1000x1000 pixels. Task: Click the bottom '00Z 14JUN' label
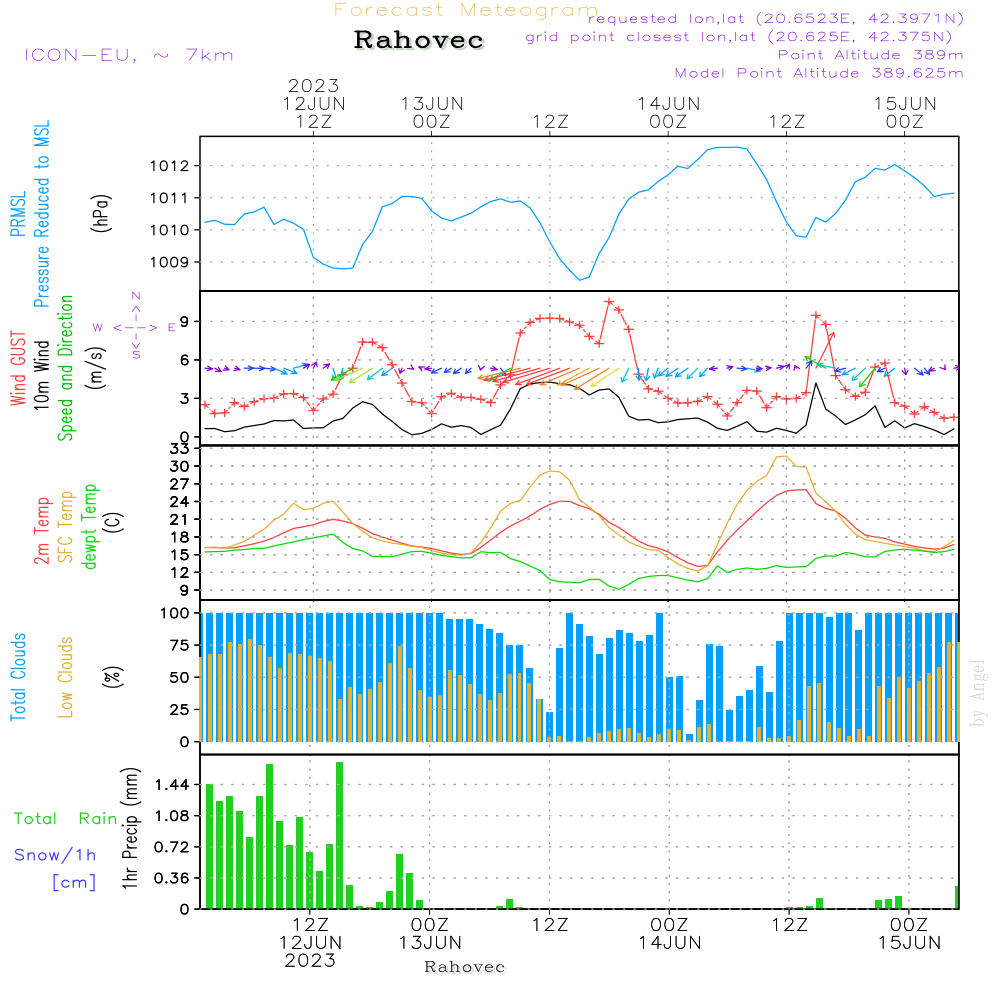click(x=670, y=934)
